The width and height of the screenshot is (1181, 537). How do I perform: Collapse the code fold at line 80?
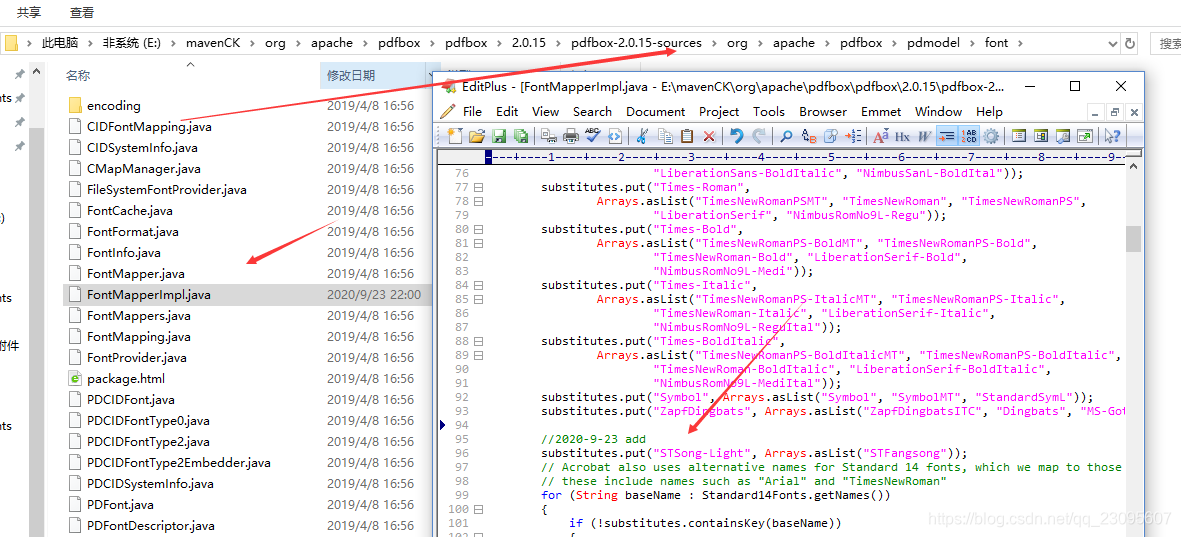(478, 229)
